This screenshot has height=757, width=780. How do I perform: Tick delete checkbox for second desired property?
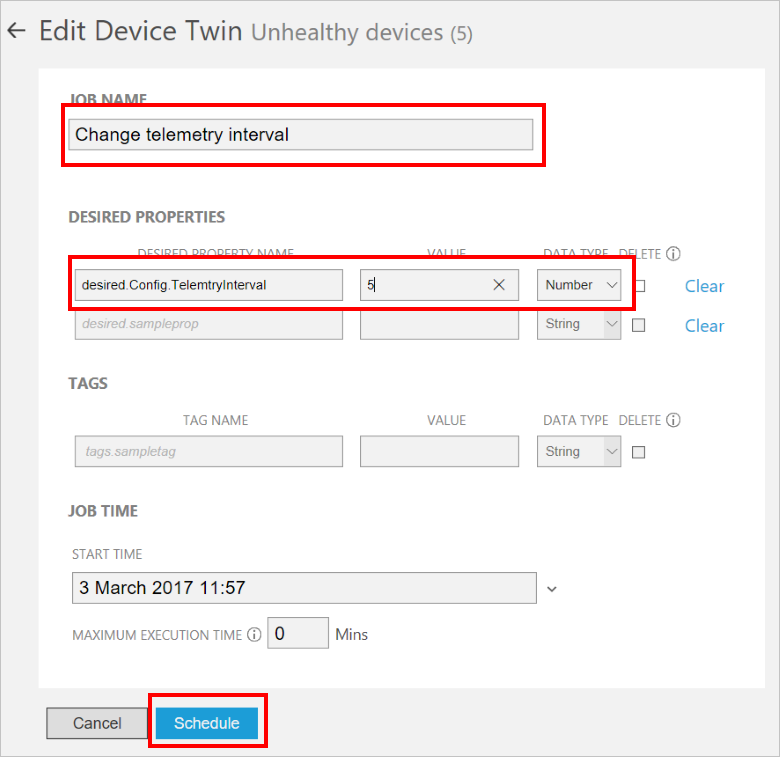pos(640,325)
